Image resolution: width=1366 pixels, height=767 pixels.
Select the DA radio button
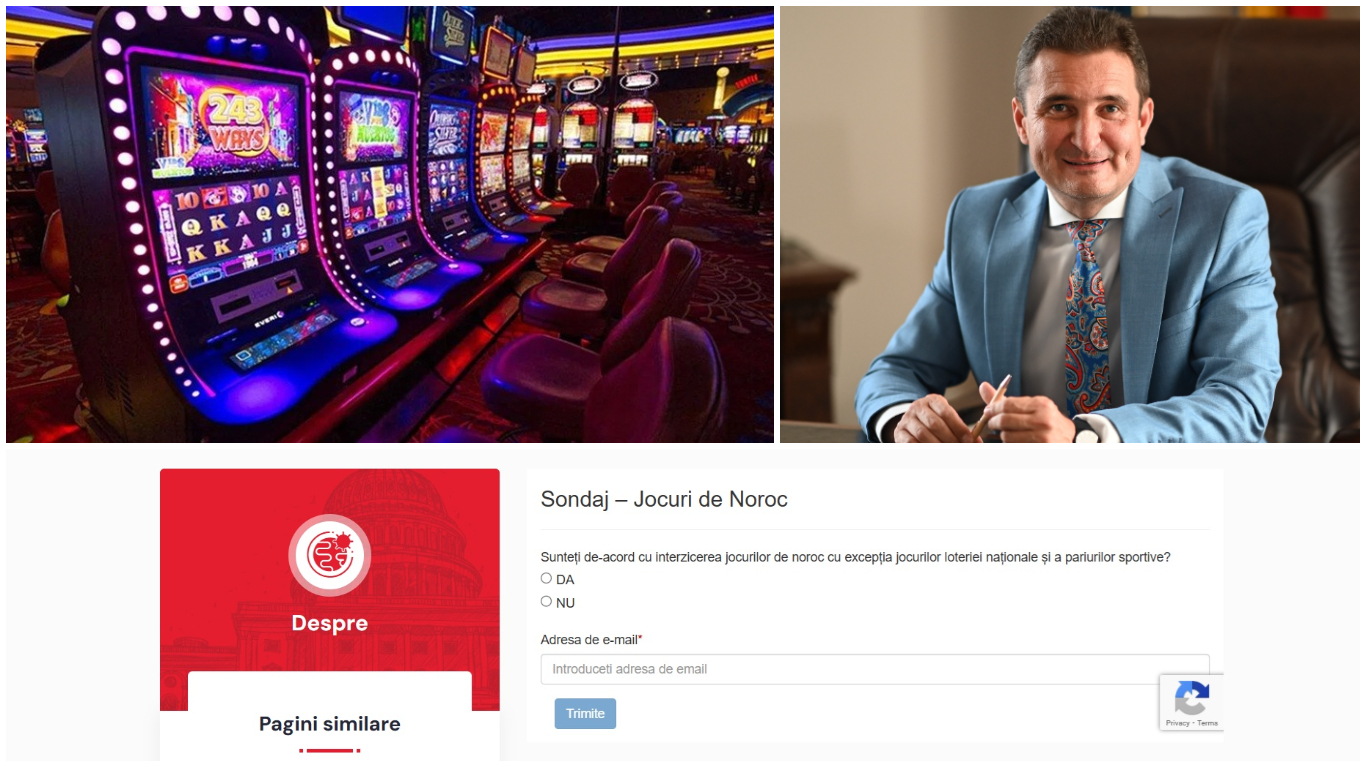[x=546, y=578]
